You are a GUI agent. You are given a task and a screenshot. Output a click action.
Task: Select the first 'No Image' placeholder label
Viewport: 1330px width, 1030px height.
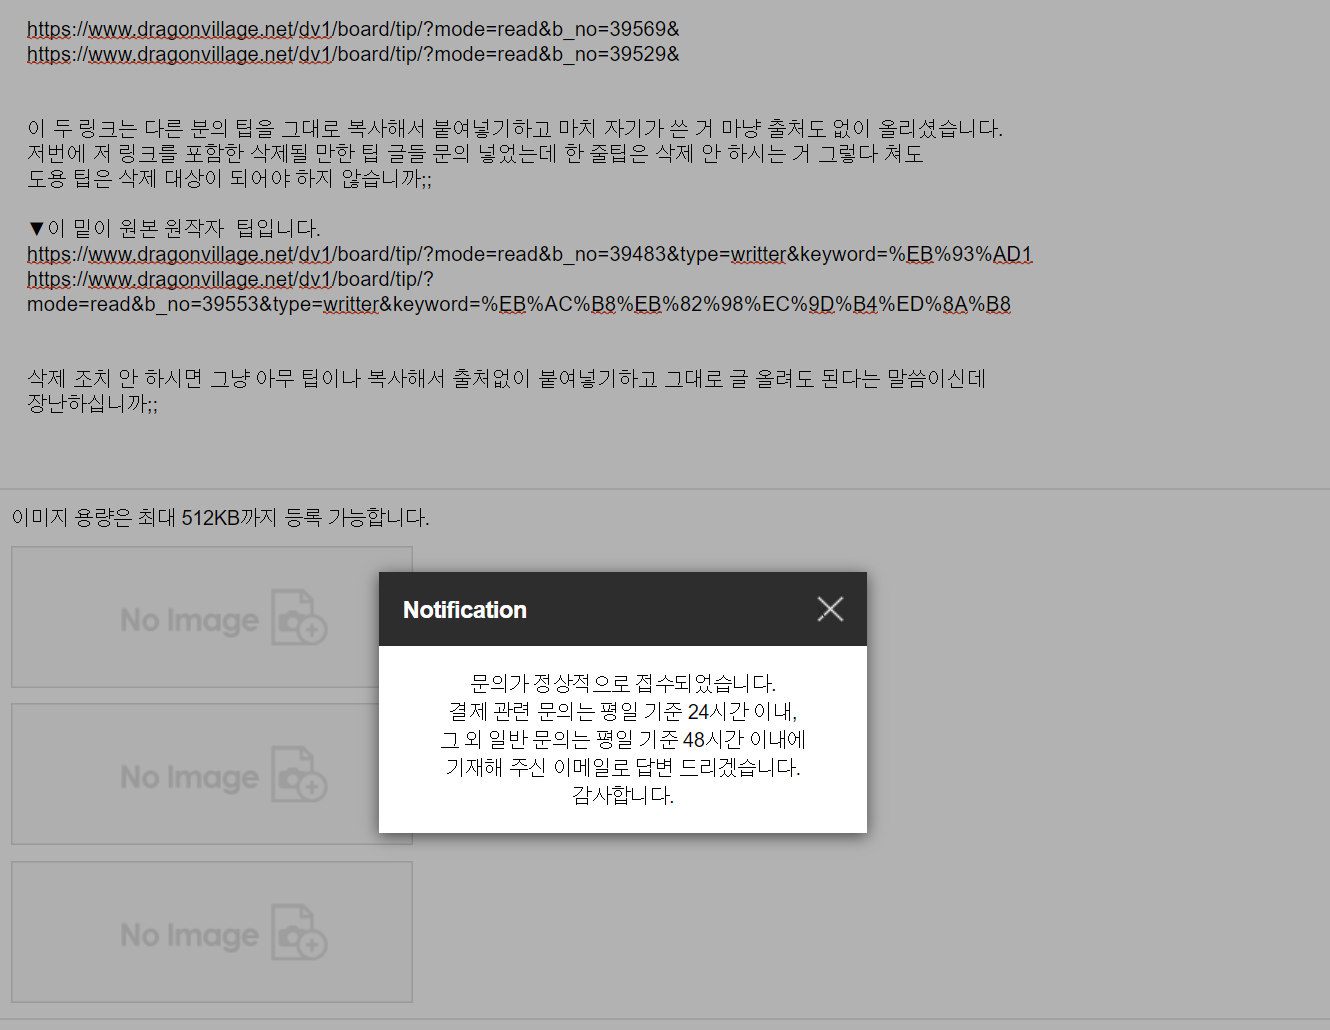point(189,620)
